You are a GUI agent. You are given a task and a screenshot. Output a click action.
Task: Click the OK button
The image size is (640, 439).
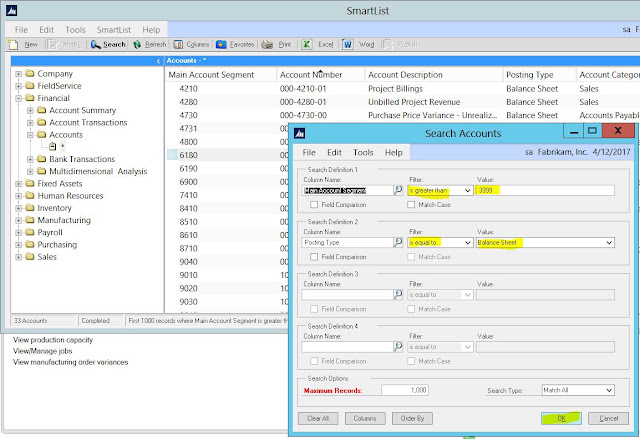[562, 419]
